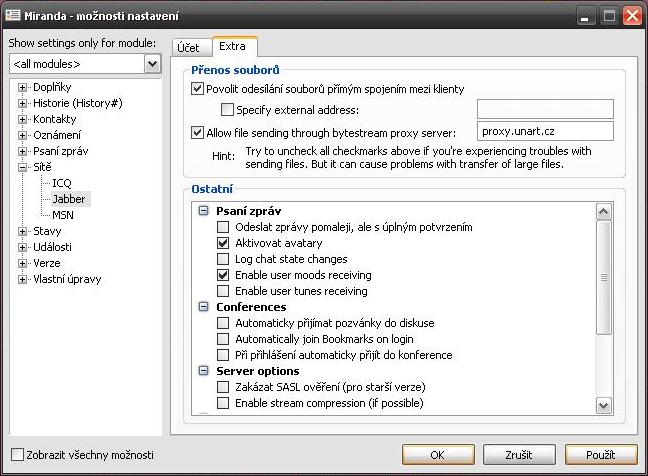
Task: Switch to the Účet tab
Action: [188, 48]
